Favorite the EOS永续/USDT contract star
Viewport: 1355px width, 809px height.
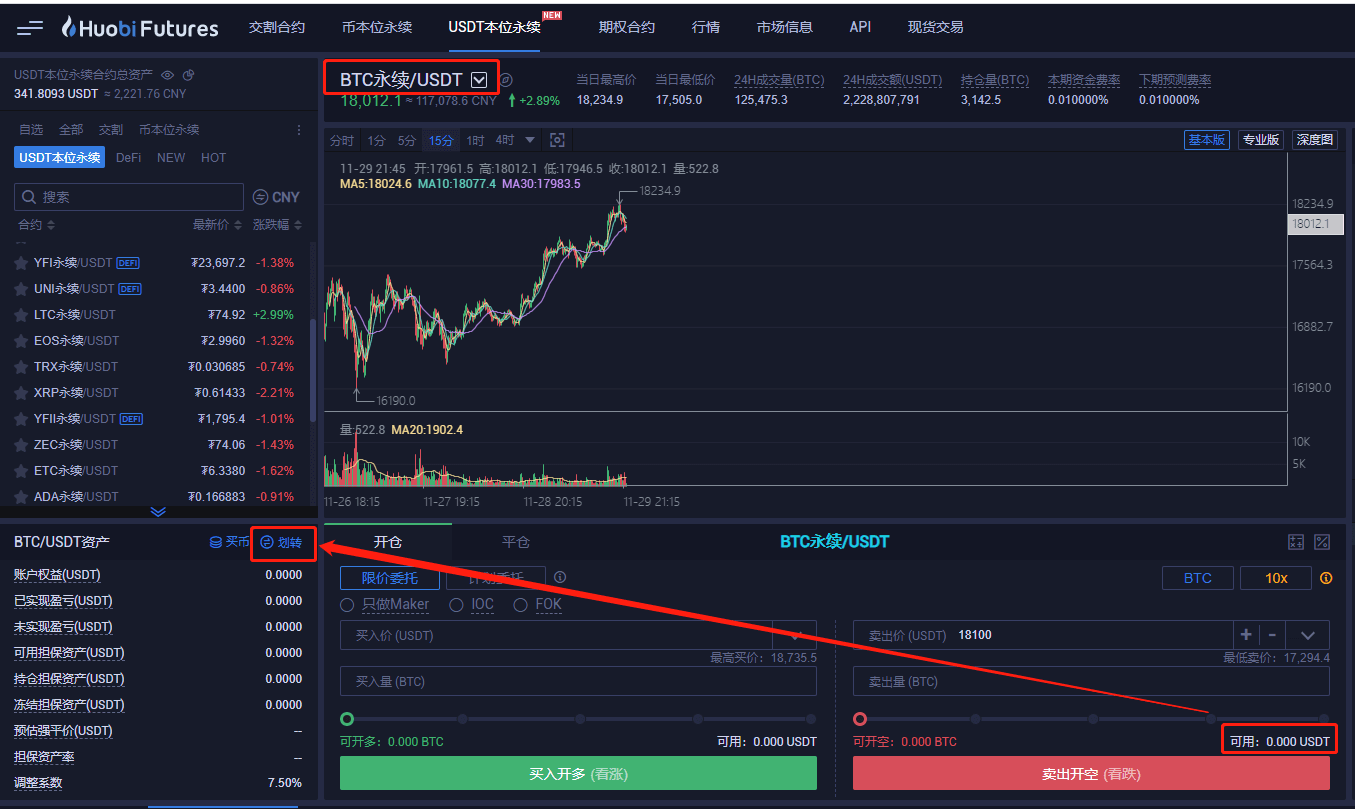pos(20,341)
